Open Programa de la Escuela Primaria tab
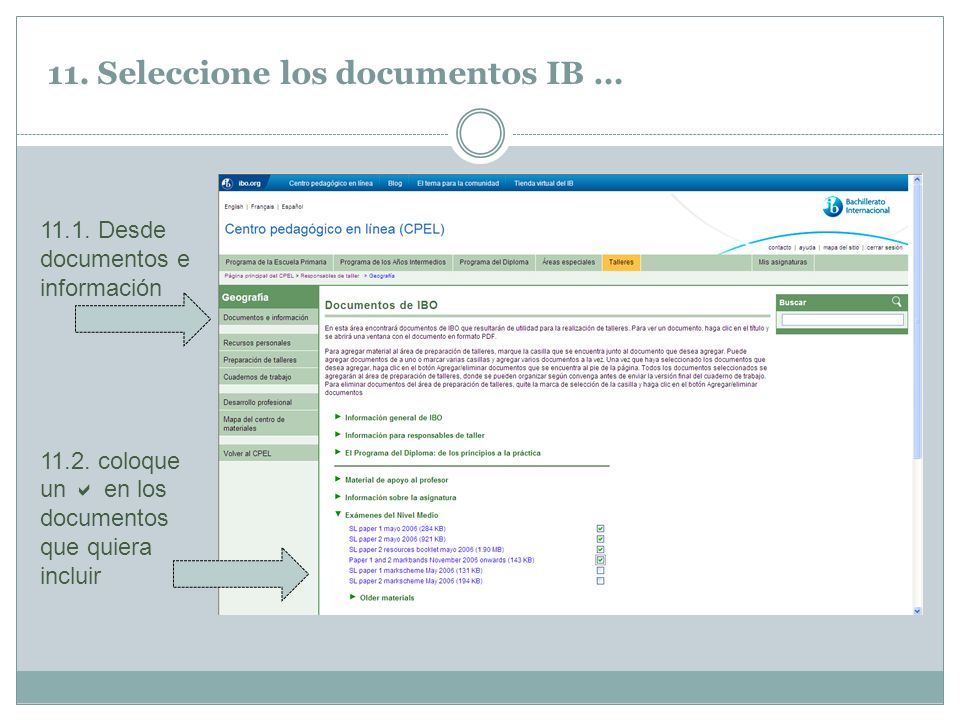The width and height of the screenshot is (960, 720). coord(276,262)
